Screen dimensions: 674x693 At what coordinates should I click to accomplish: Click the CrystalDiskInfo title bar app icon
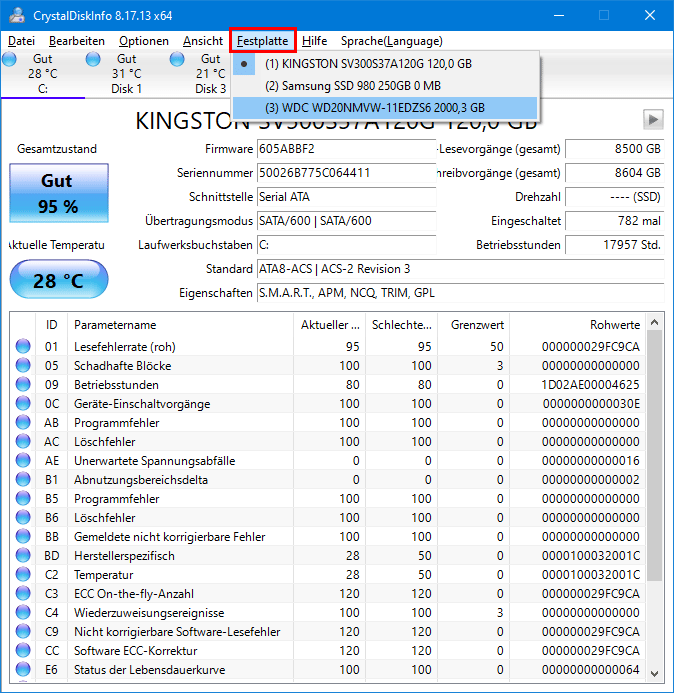click(x=17, y=15)
